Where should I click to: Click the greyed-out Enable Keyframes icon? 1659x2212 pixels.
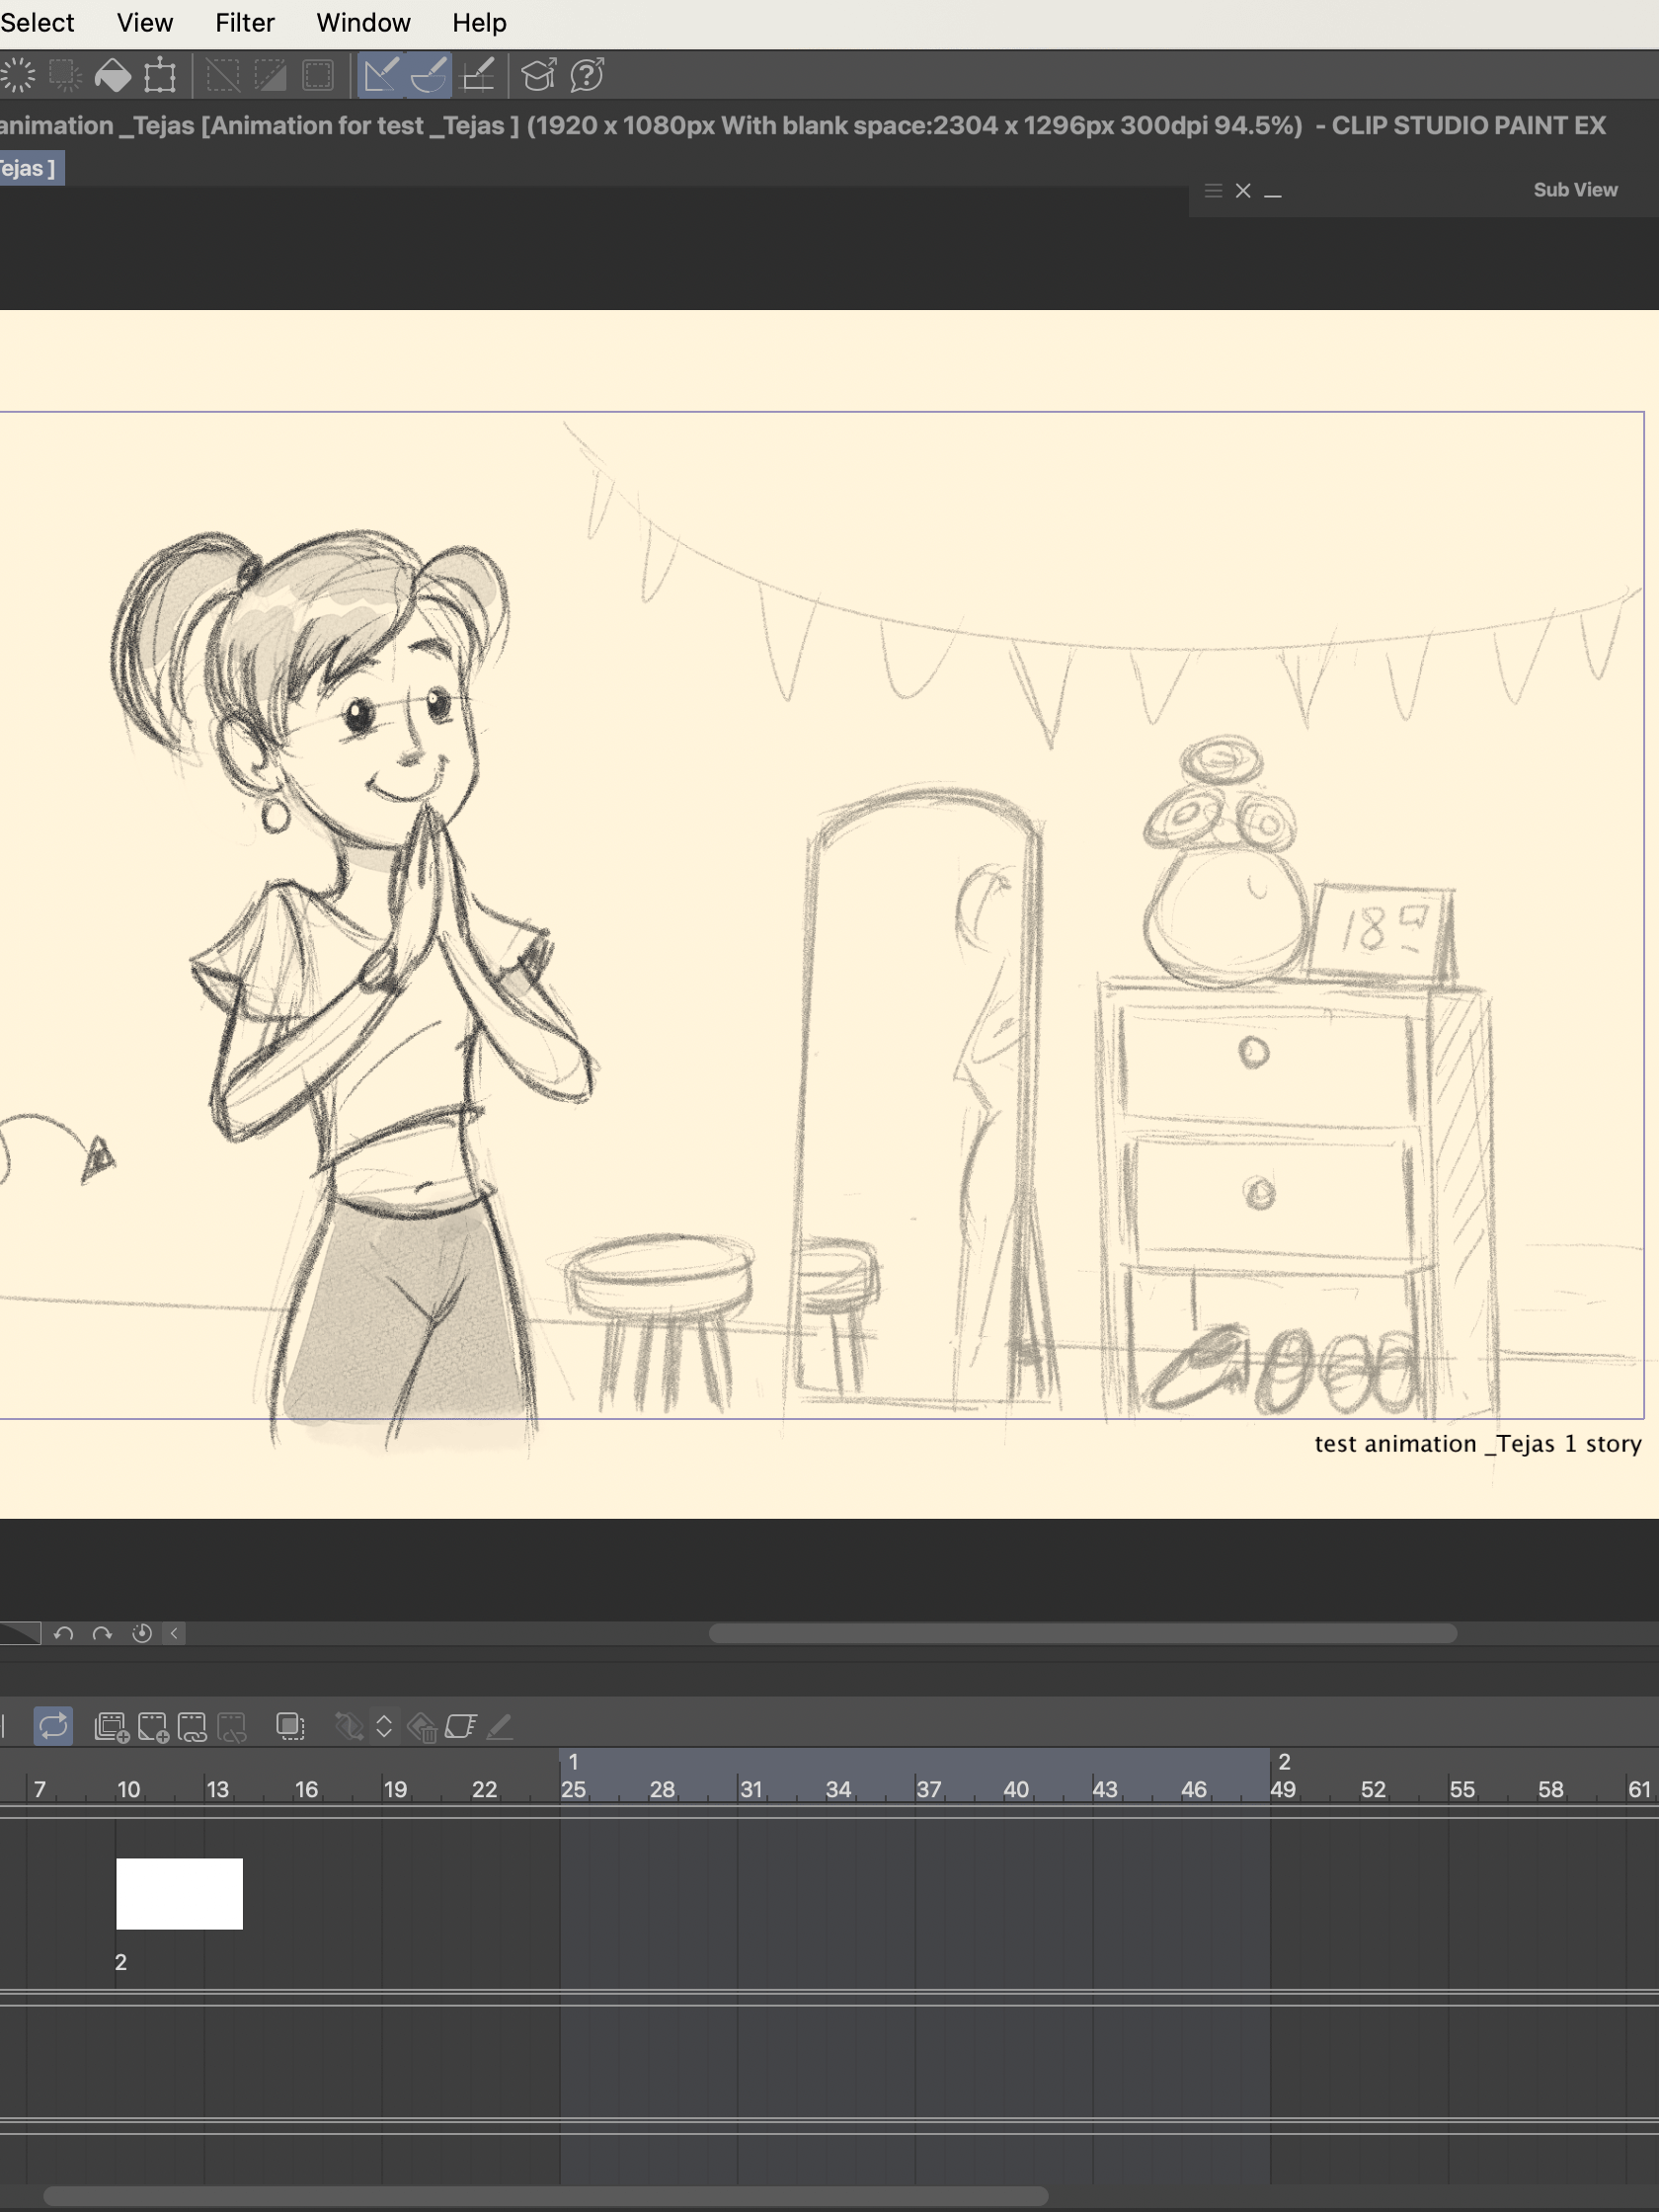point(348,1726)
